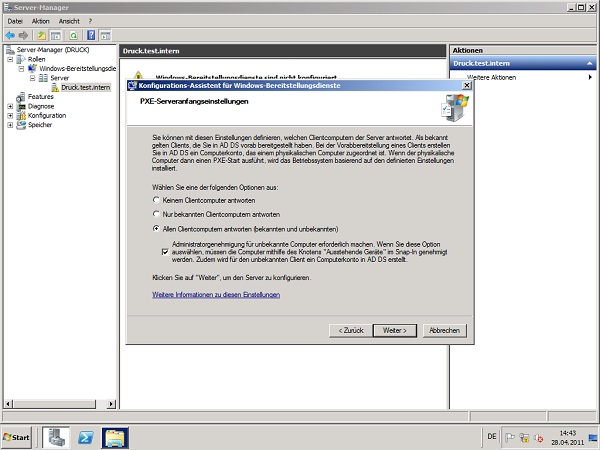
Task: Open the ? help menu
Action: pyautogui.click(x=90, y=21)
